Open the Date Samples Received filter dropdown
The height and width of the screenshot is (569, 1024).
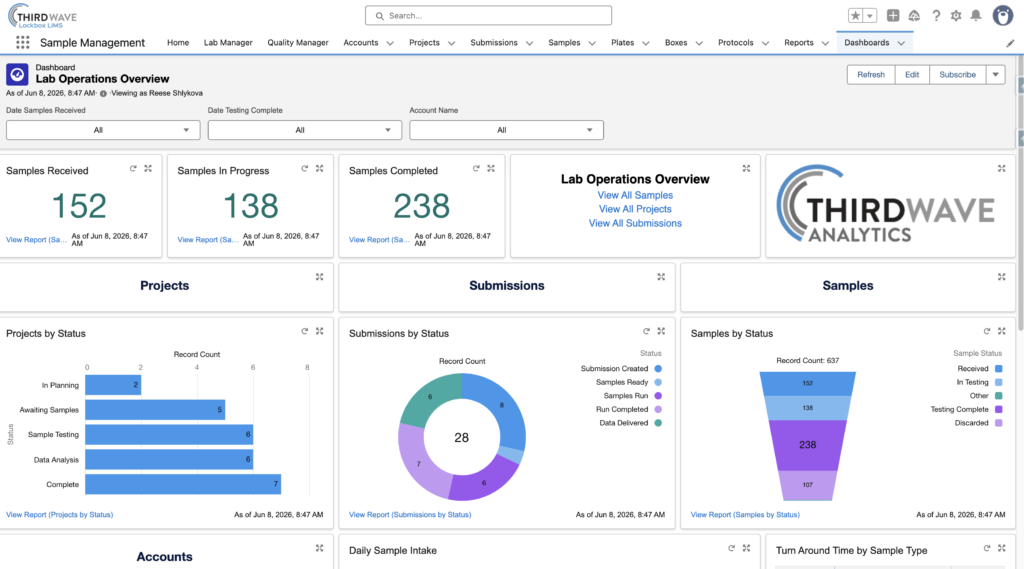(103, 130)
